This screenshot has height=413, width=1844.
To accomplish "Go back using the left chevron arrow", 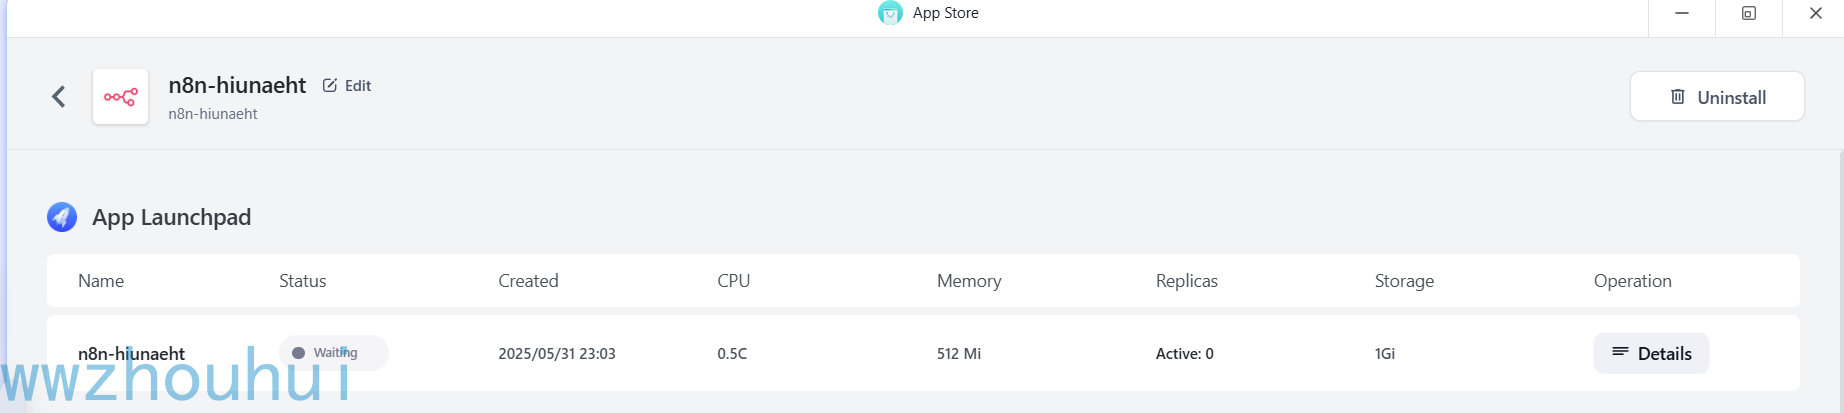I will [x=59, y=97].
